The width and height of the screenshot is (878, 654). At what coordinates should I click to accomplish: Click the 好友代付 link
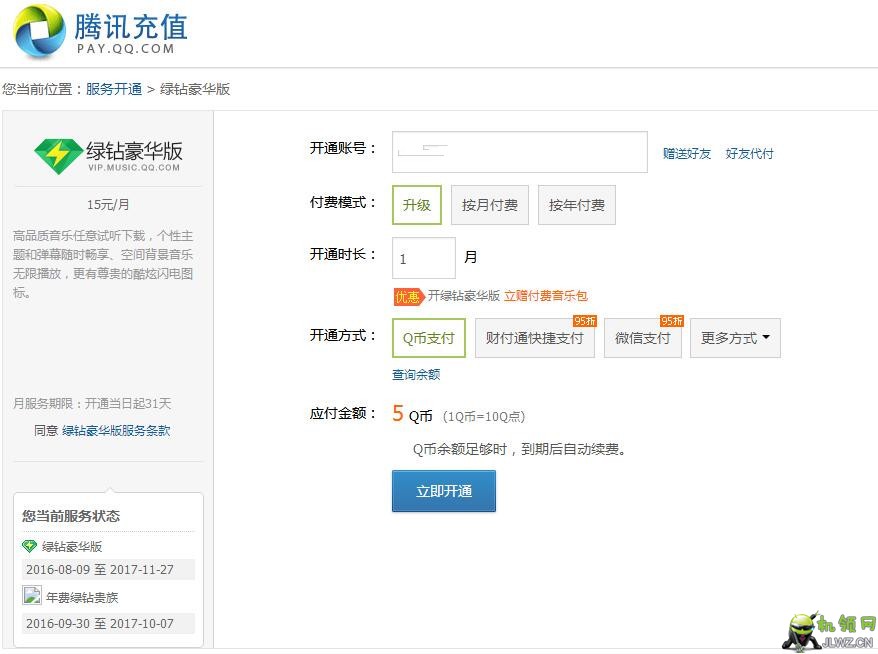click(x=749, y=153)
